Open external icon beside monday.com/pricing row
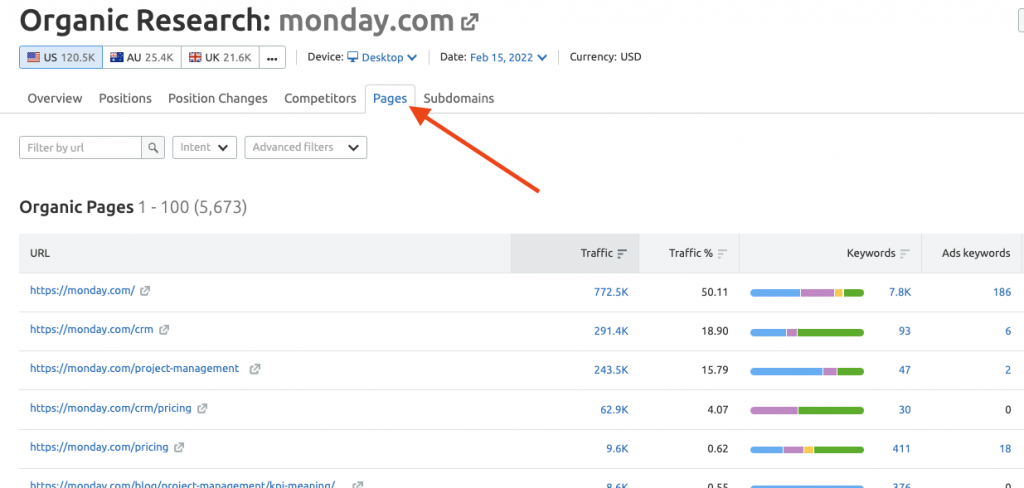 click(x=179, y=448)
